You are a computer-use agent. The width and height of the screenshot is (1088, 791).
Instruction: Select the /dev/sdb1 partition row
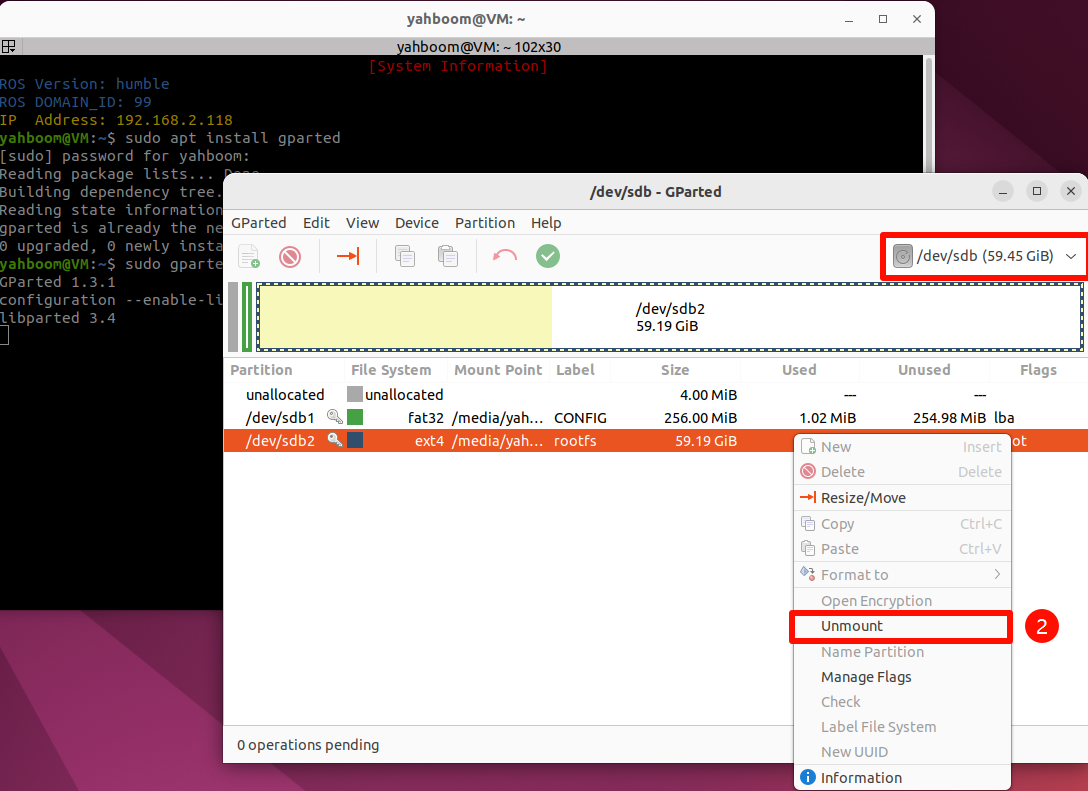tap(656, 417)
